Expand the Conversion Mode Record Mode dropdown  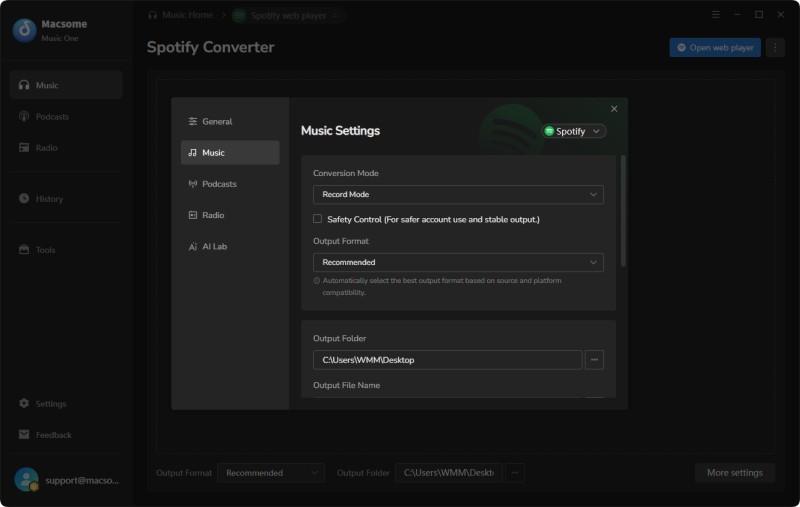click(x=458, y=194)
